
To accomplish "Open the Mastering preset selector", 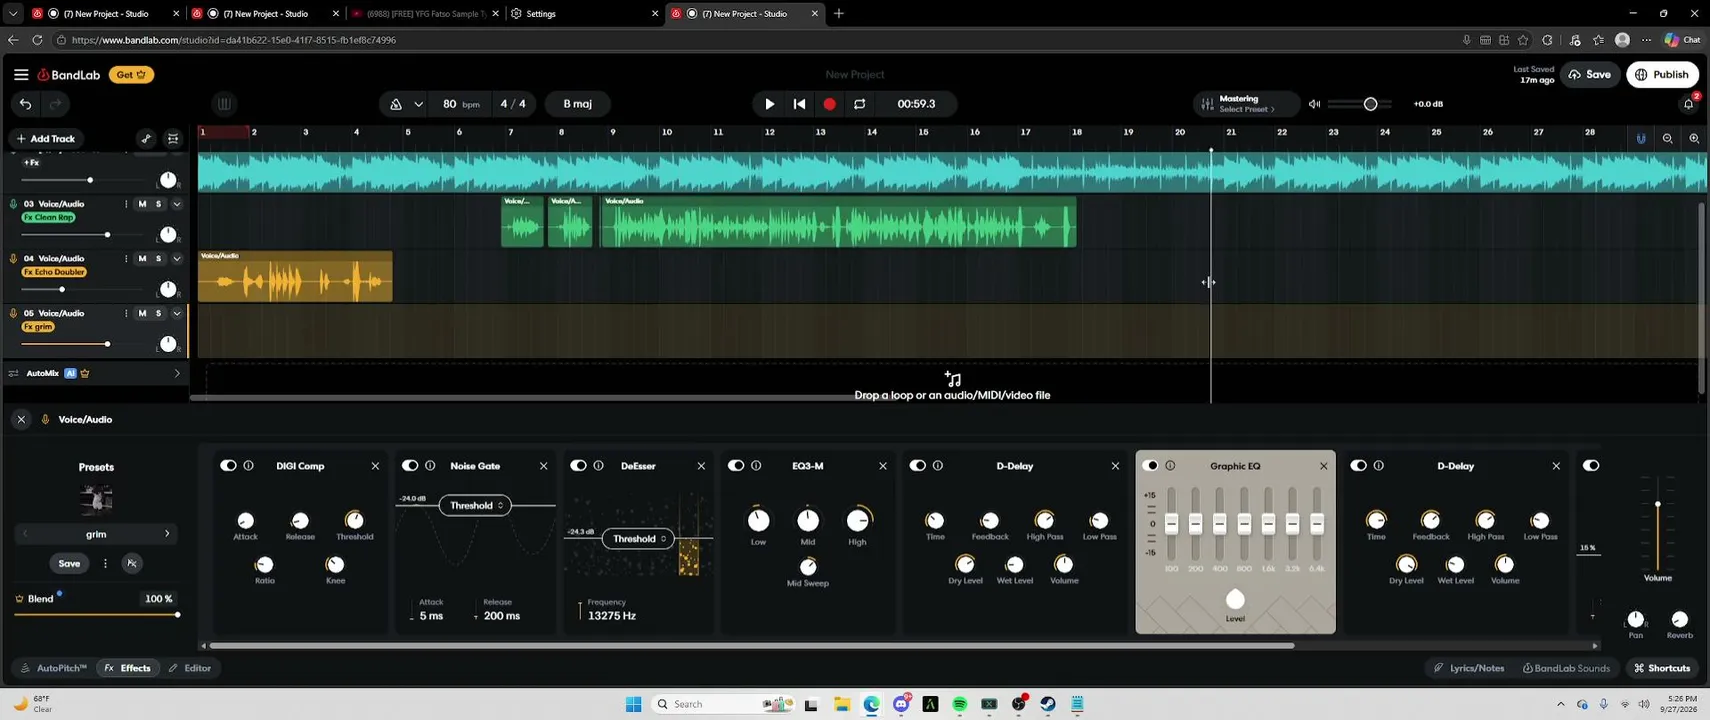I will [1247, 104].
